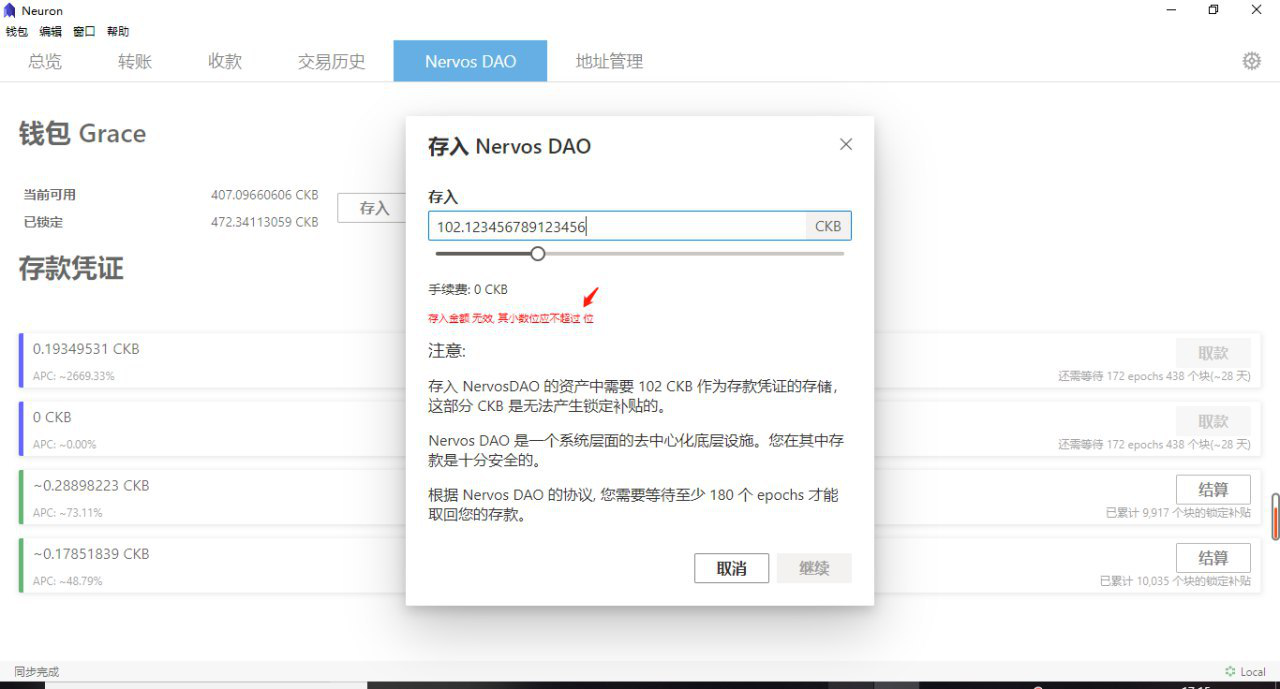Click the Local network status icon

click(x=1230, y=672)
